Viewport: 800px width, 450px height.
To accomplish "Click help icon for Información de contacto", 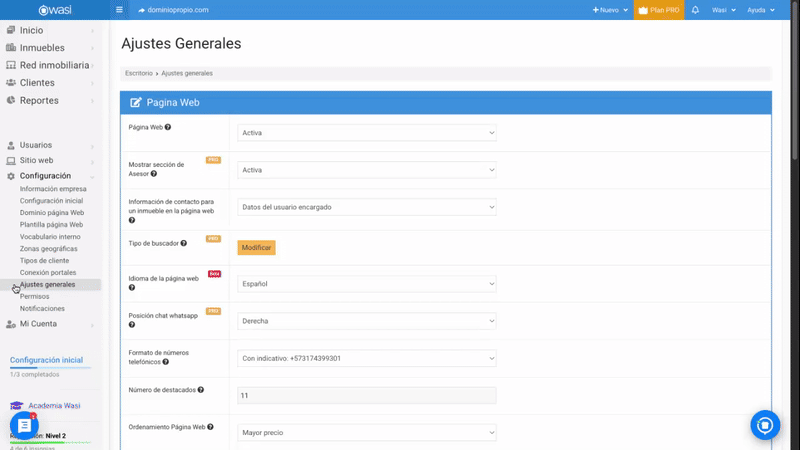I will (132, 220).
